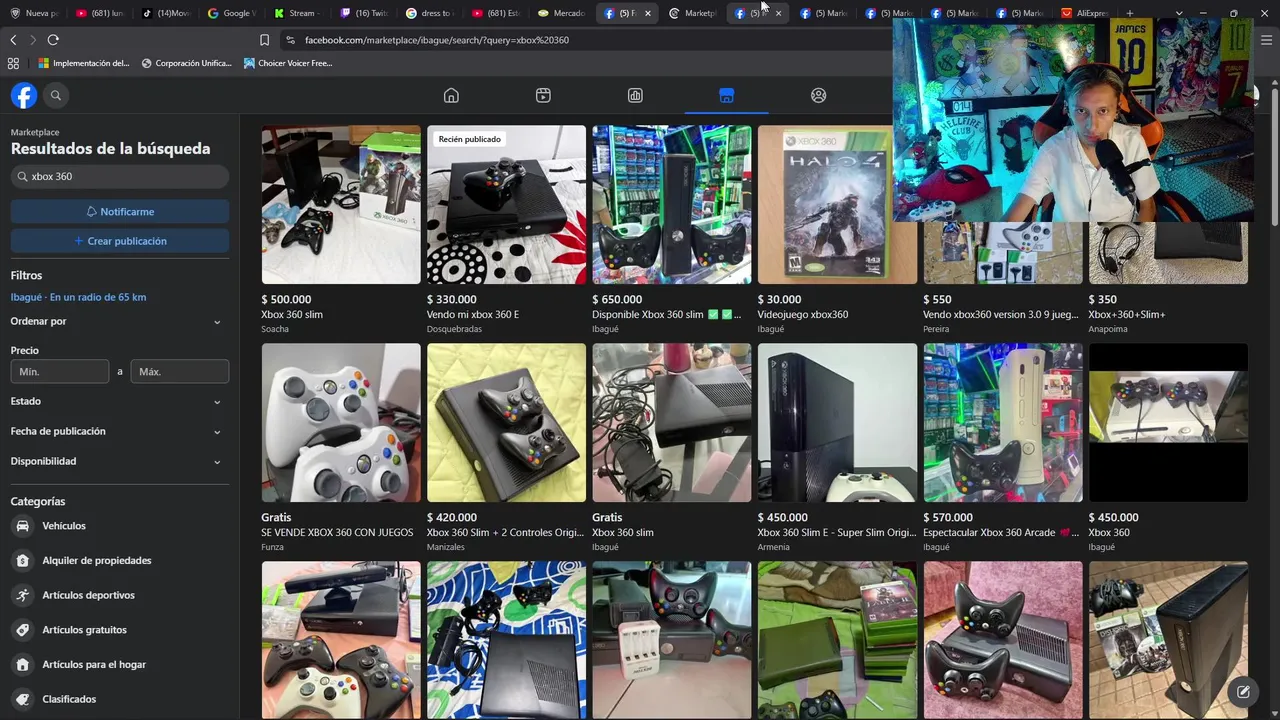
Task: Expand the Estado filter
Action: point(119,401)
